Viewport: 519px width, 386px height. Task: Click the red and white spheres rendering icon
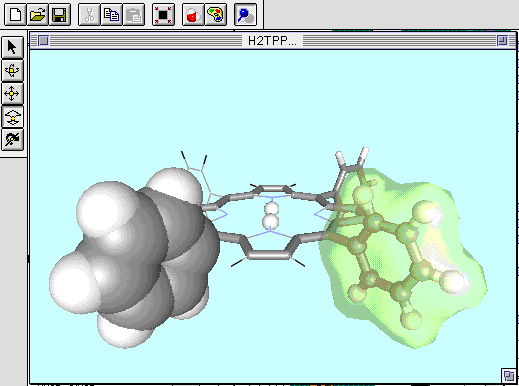(193, 15)
